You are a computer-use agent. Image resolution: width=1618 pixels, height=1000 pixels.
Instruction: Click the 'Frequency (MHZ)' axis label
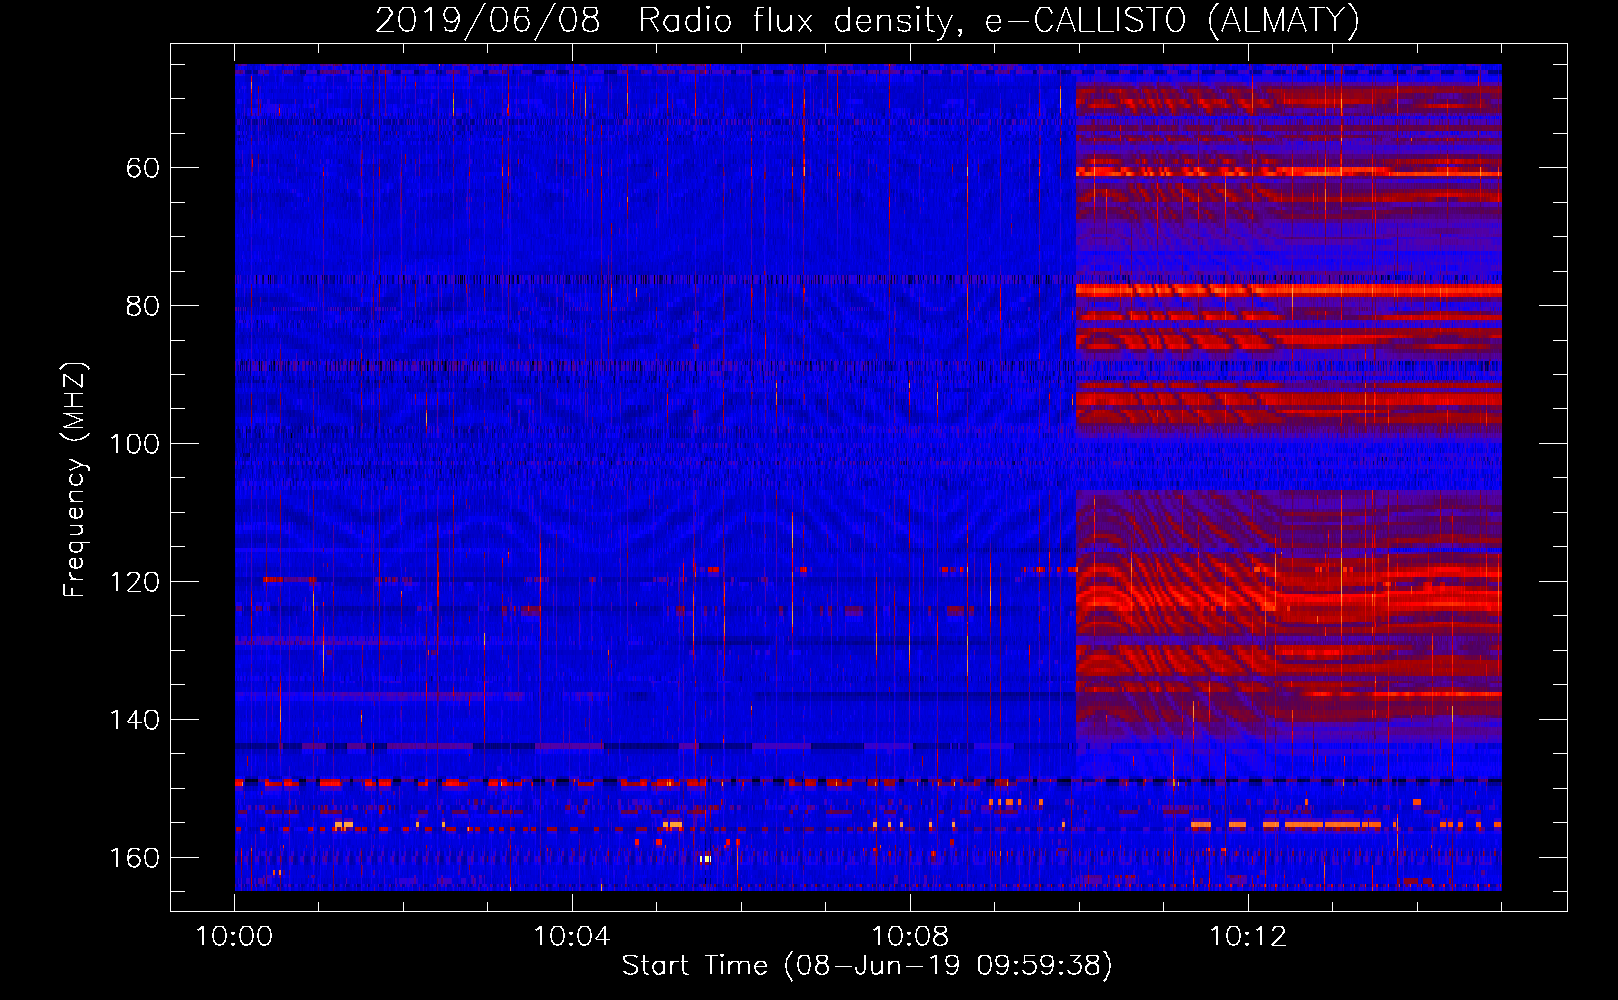point(75,479)
